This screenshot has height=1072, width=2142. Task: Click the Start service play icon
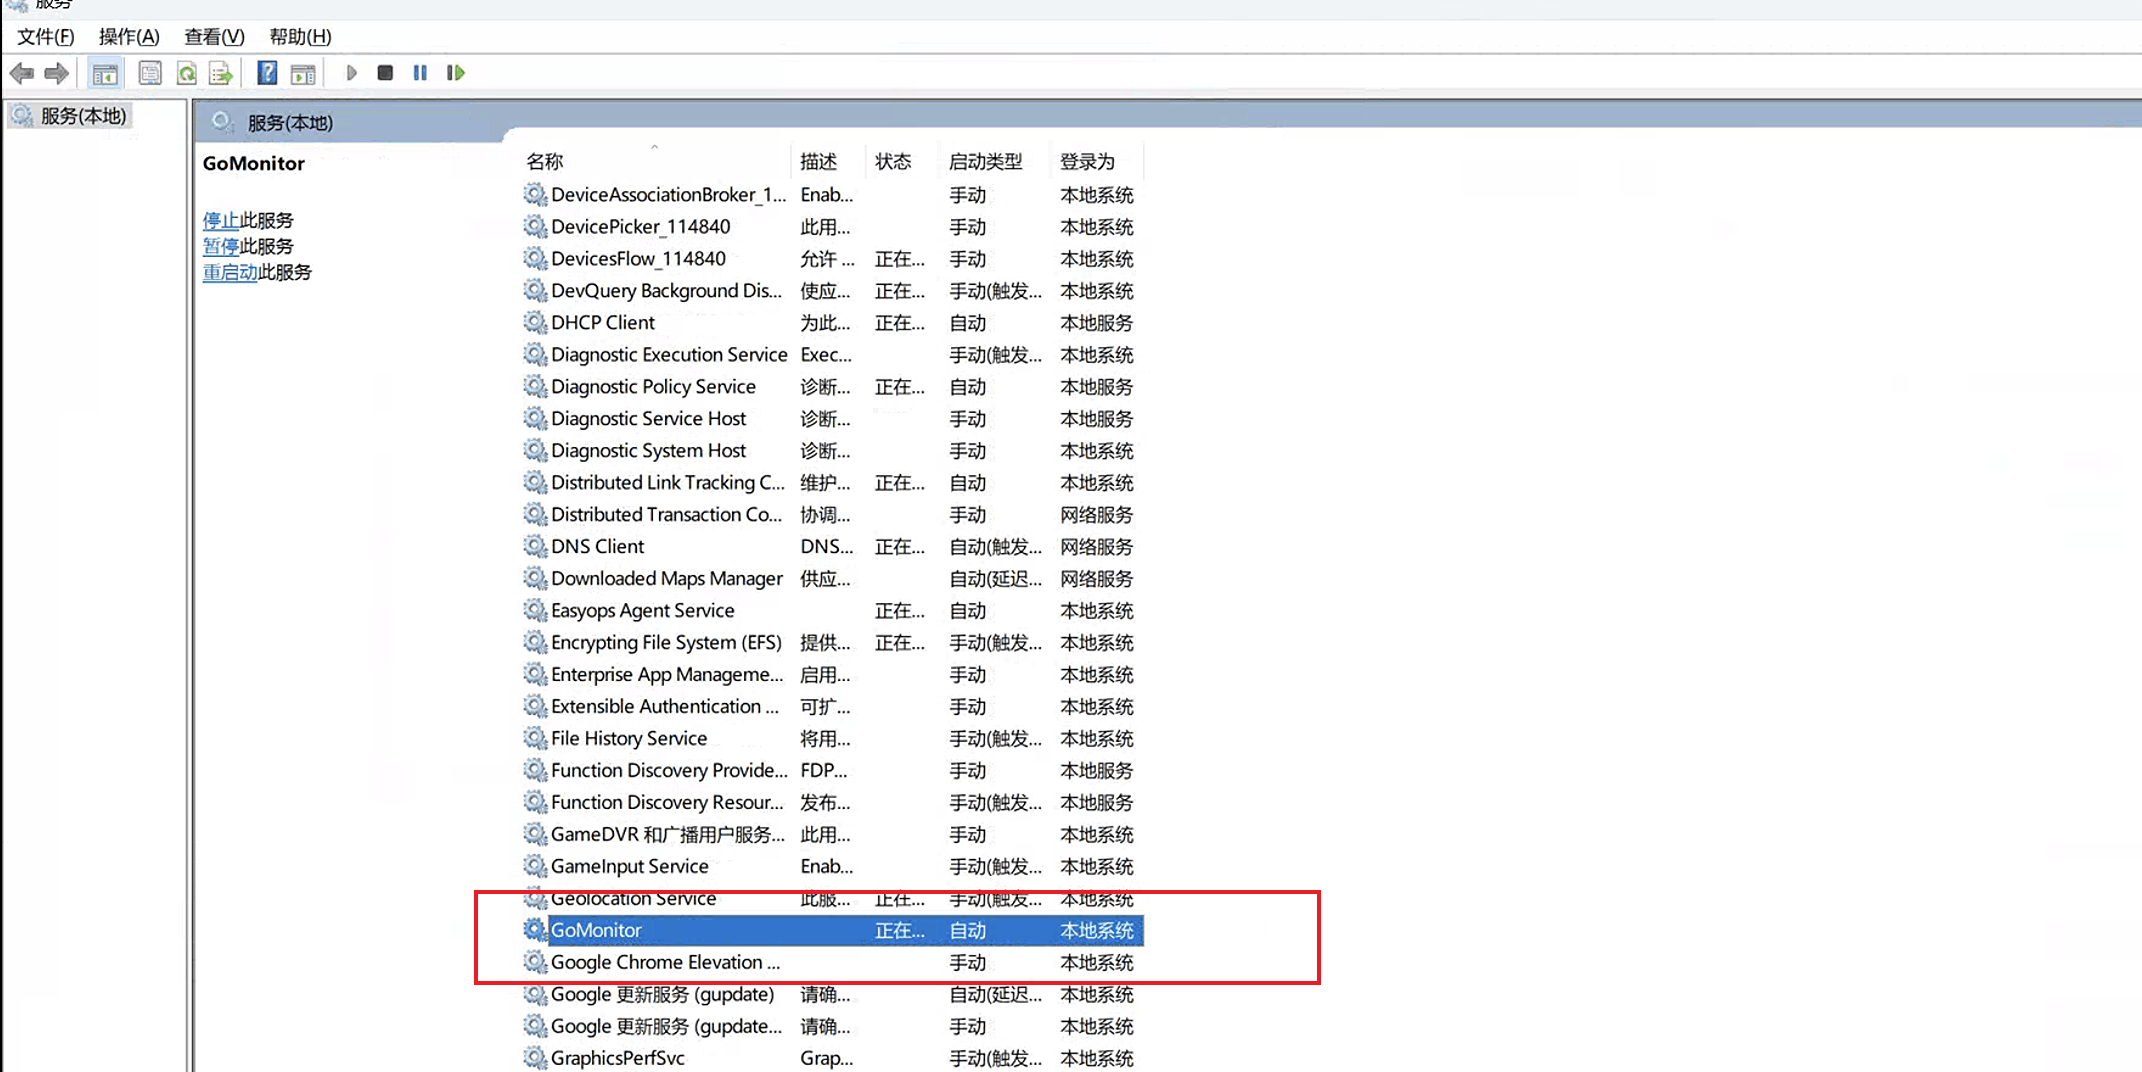pyautogui.click(x=351, y=73)
